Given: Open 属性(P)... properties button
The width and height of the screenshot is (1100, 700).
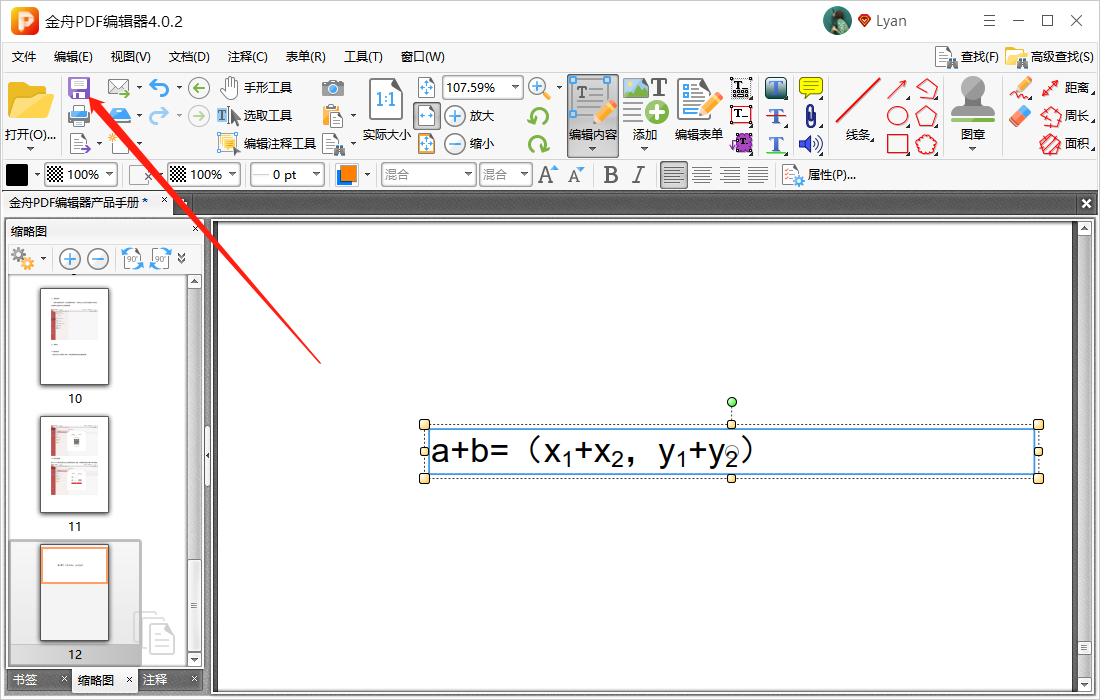Looking at the screenshot, I should (x=819, y=175).
